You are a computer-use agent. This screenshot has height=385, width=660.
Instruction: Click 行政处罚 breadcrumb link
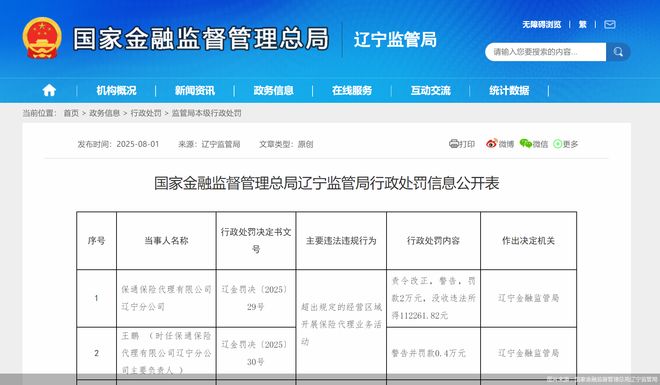146,113
